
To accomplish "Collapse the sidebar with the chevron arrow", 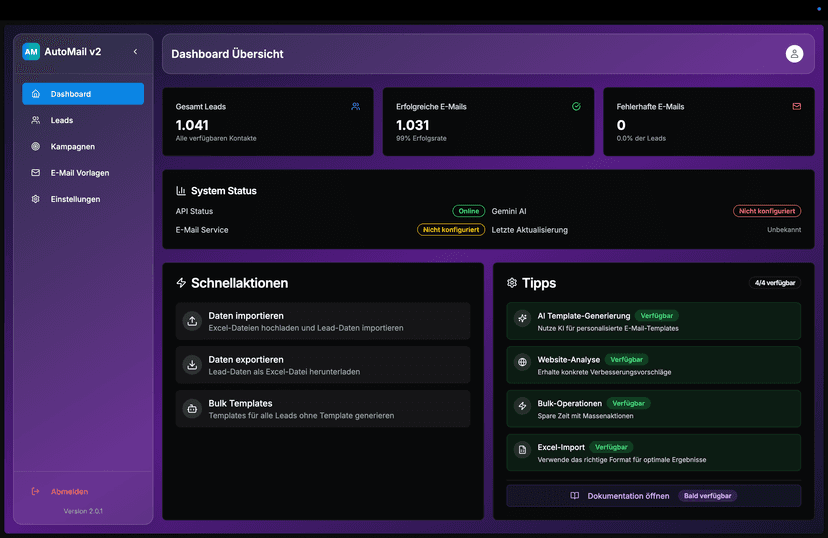I will pyautogui.click(x=135, y=52).
